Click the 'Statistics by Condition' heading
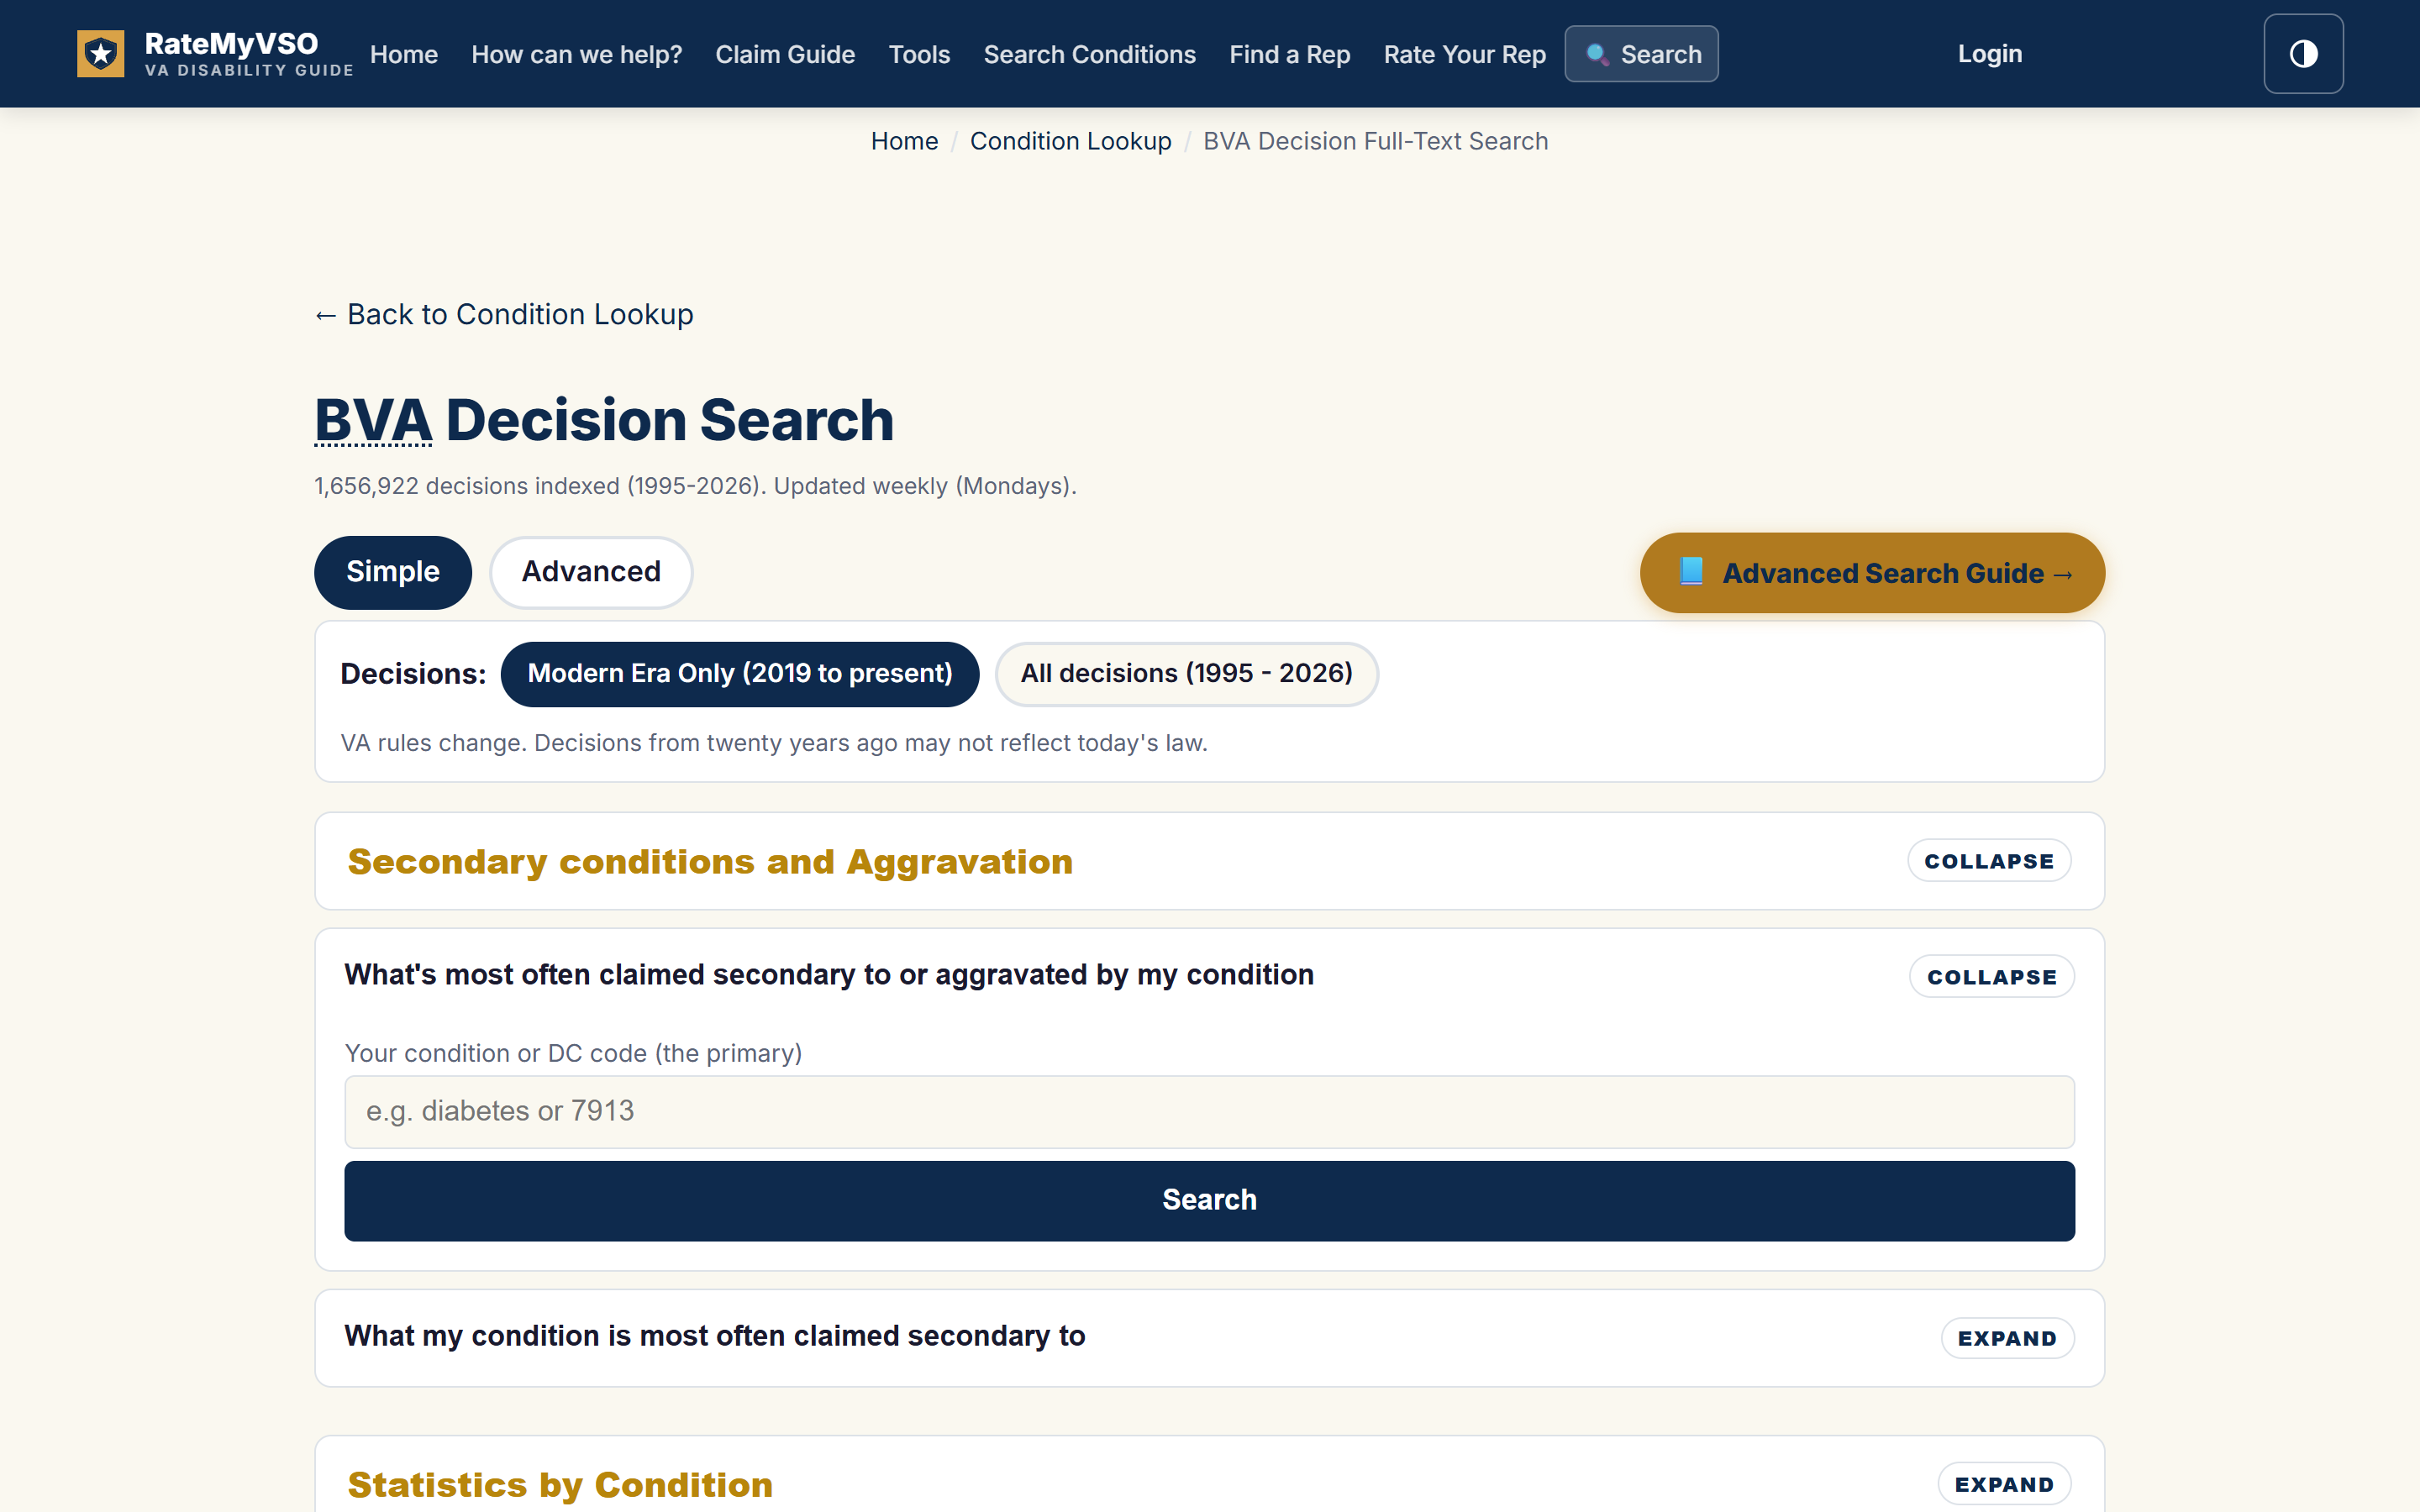The image size is (2420, 1512). pyautogui.click(x=560, y=1485)
